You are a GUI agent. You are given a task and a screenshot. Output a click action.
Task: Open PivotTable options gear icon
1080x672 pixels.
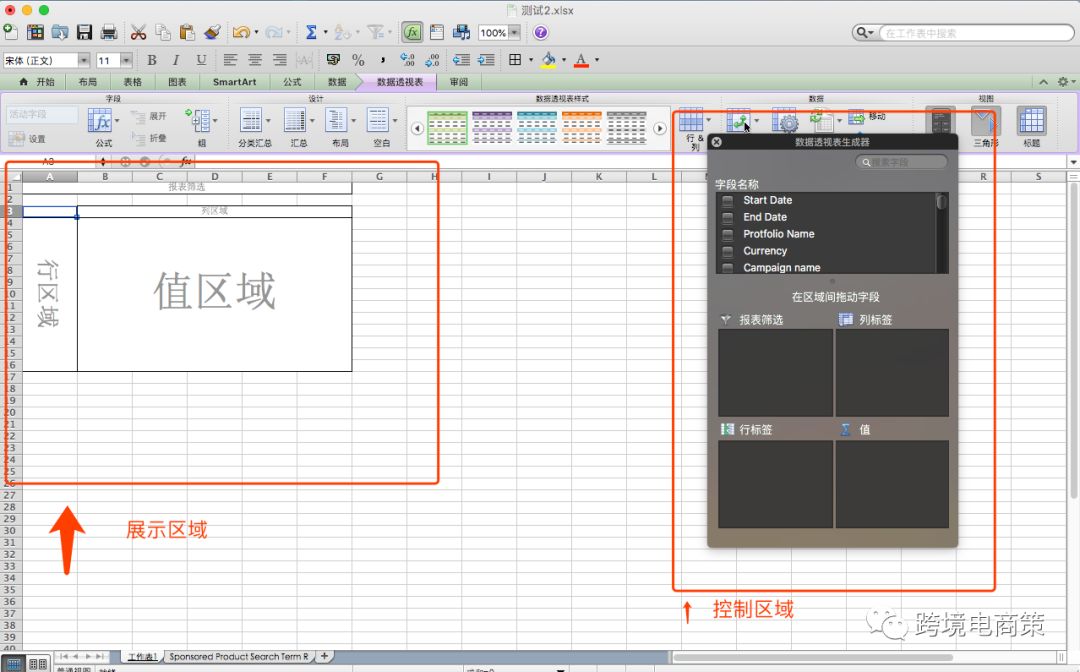pyautogui.click(x=785, y=121)
